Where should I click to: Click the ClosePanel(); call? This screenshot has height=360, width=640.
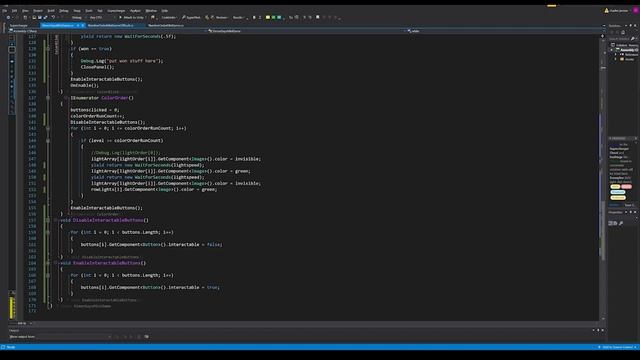98,67
